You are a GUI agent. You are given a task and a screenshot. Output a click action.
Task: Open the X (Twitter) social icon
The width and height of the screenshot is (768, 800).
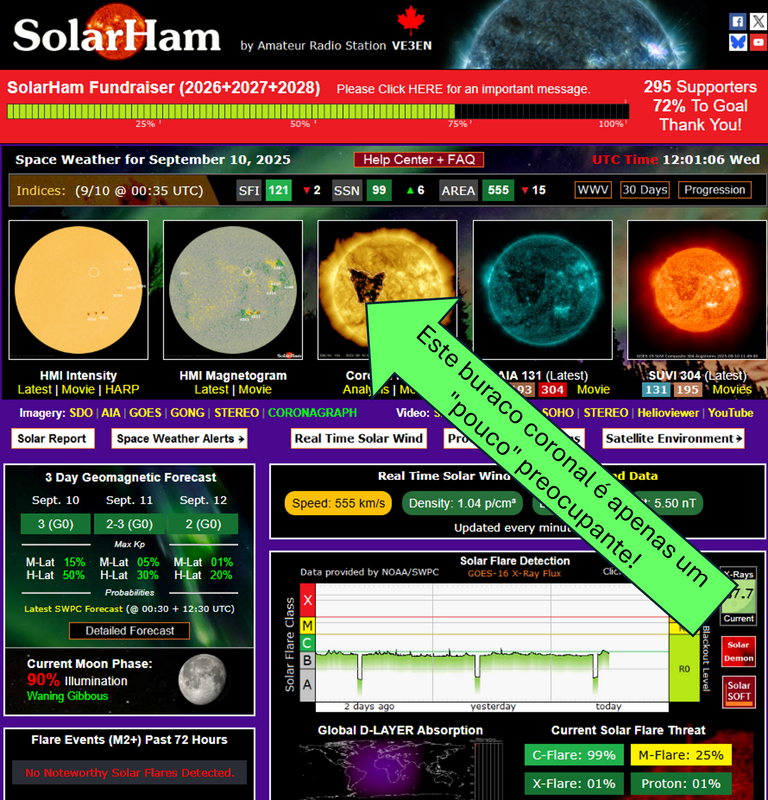(758, 21)
